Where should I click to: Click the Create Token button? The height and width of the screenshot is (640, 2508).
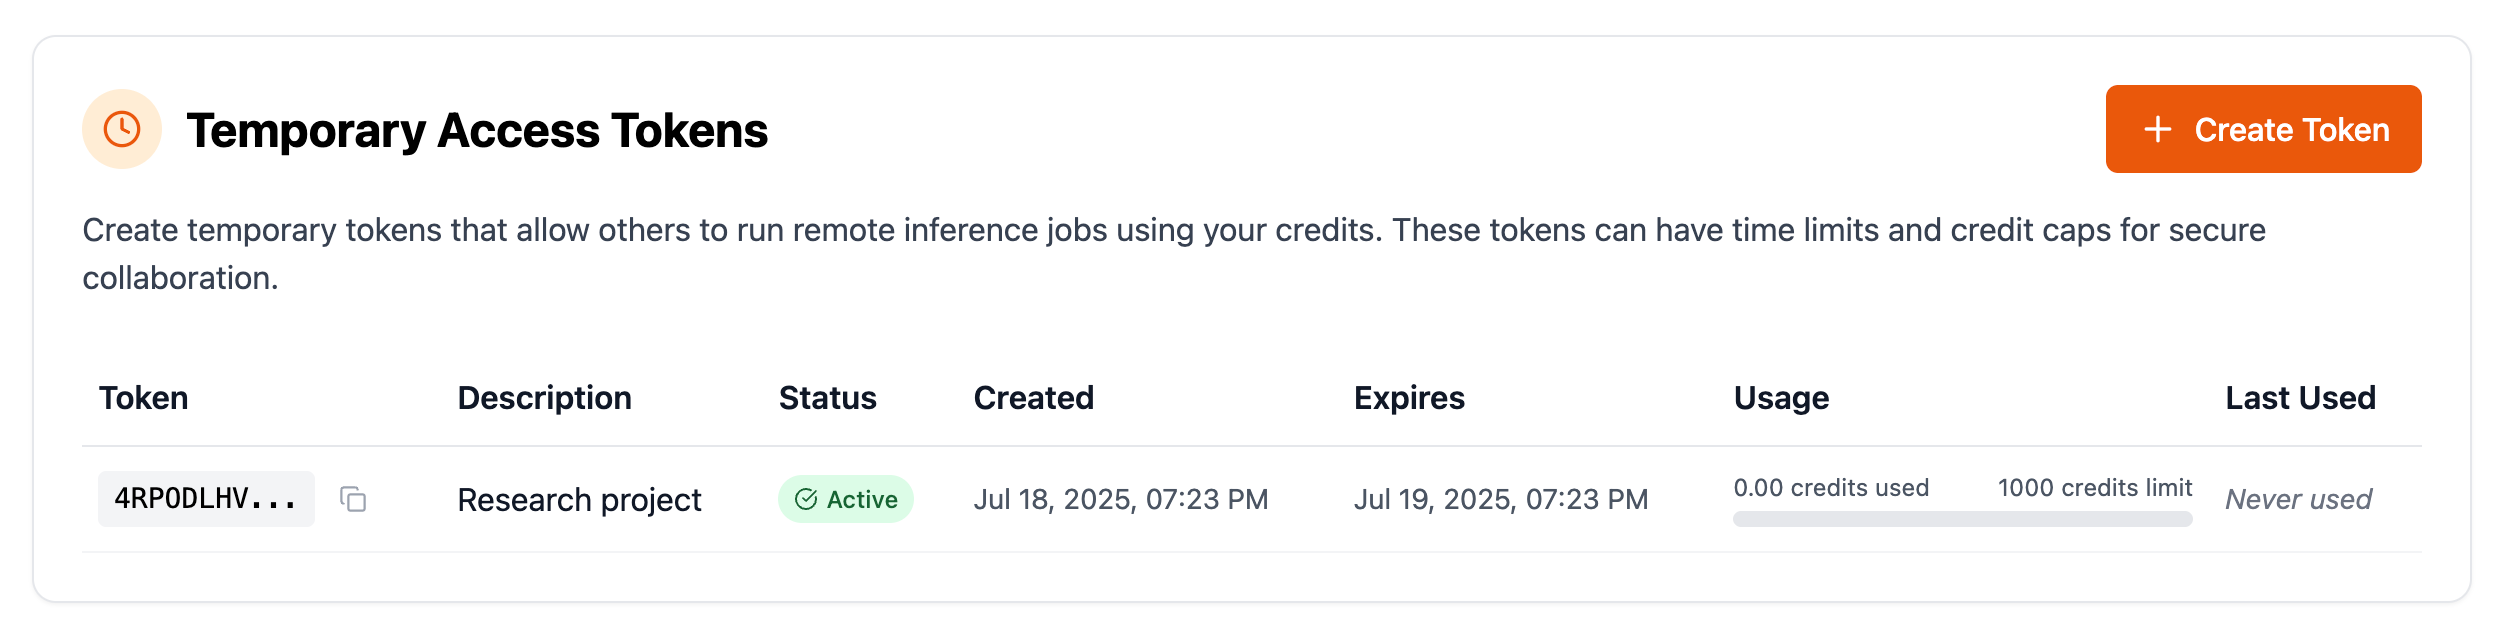(x=2263, y=129)
